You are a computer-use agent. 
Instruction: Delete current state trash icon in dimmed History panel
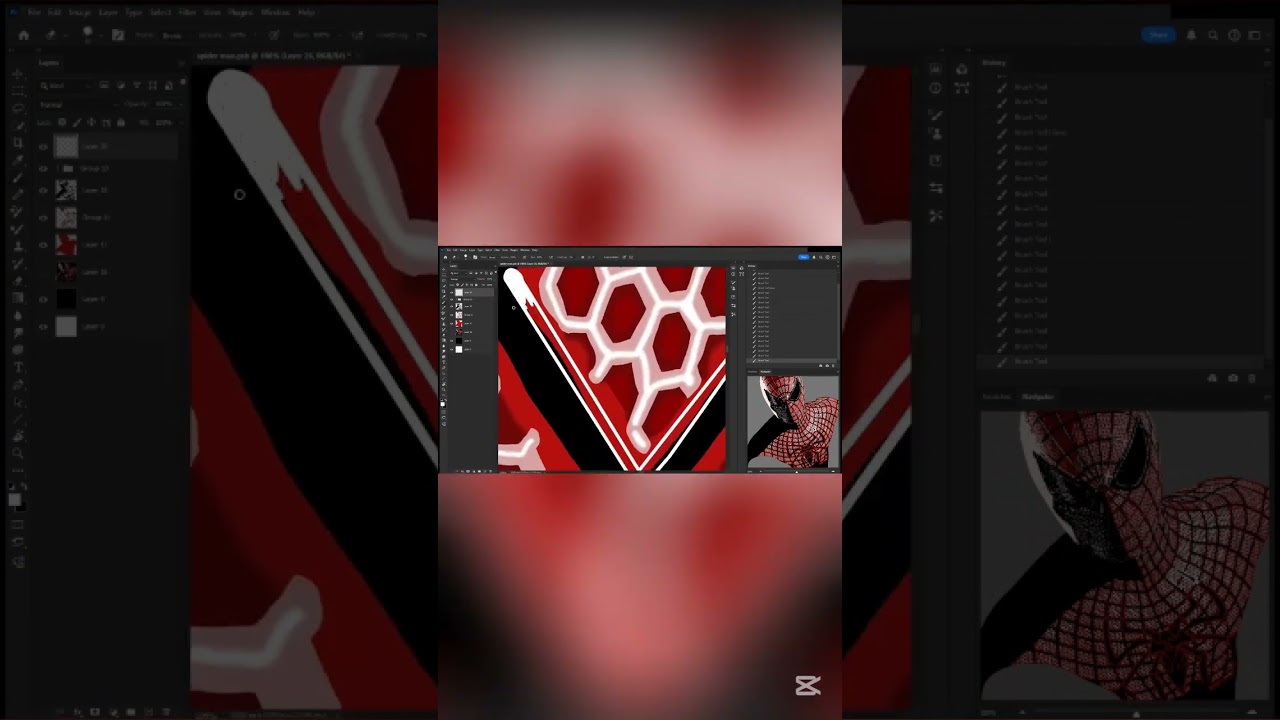(x=1251, y=378)
